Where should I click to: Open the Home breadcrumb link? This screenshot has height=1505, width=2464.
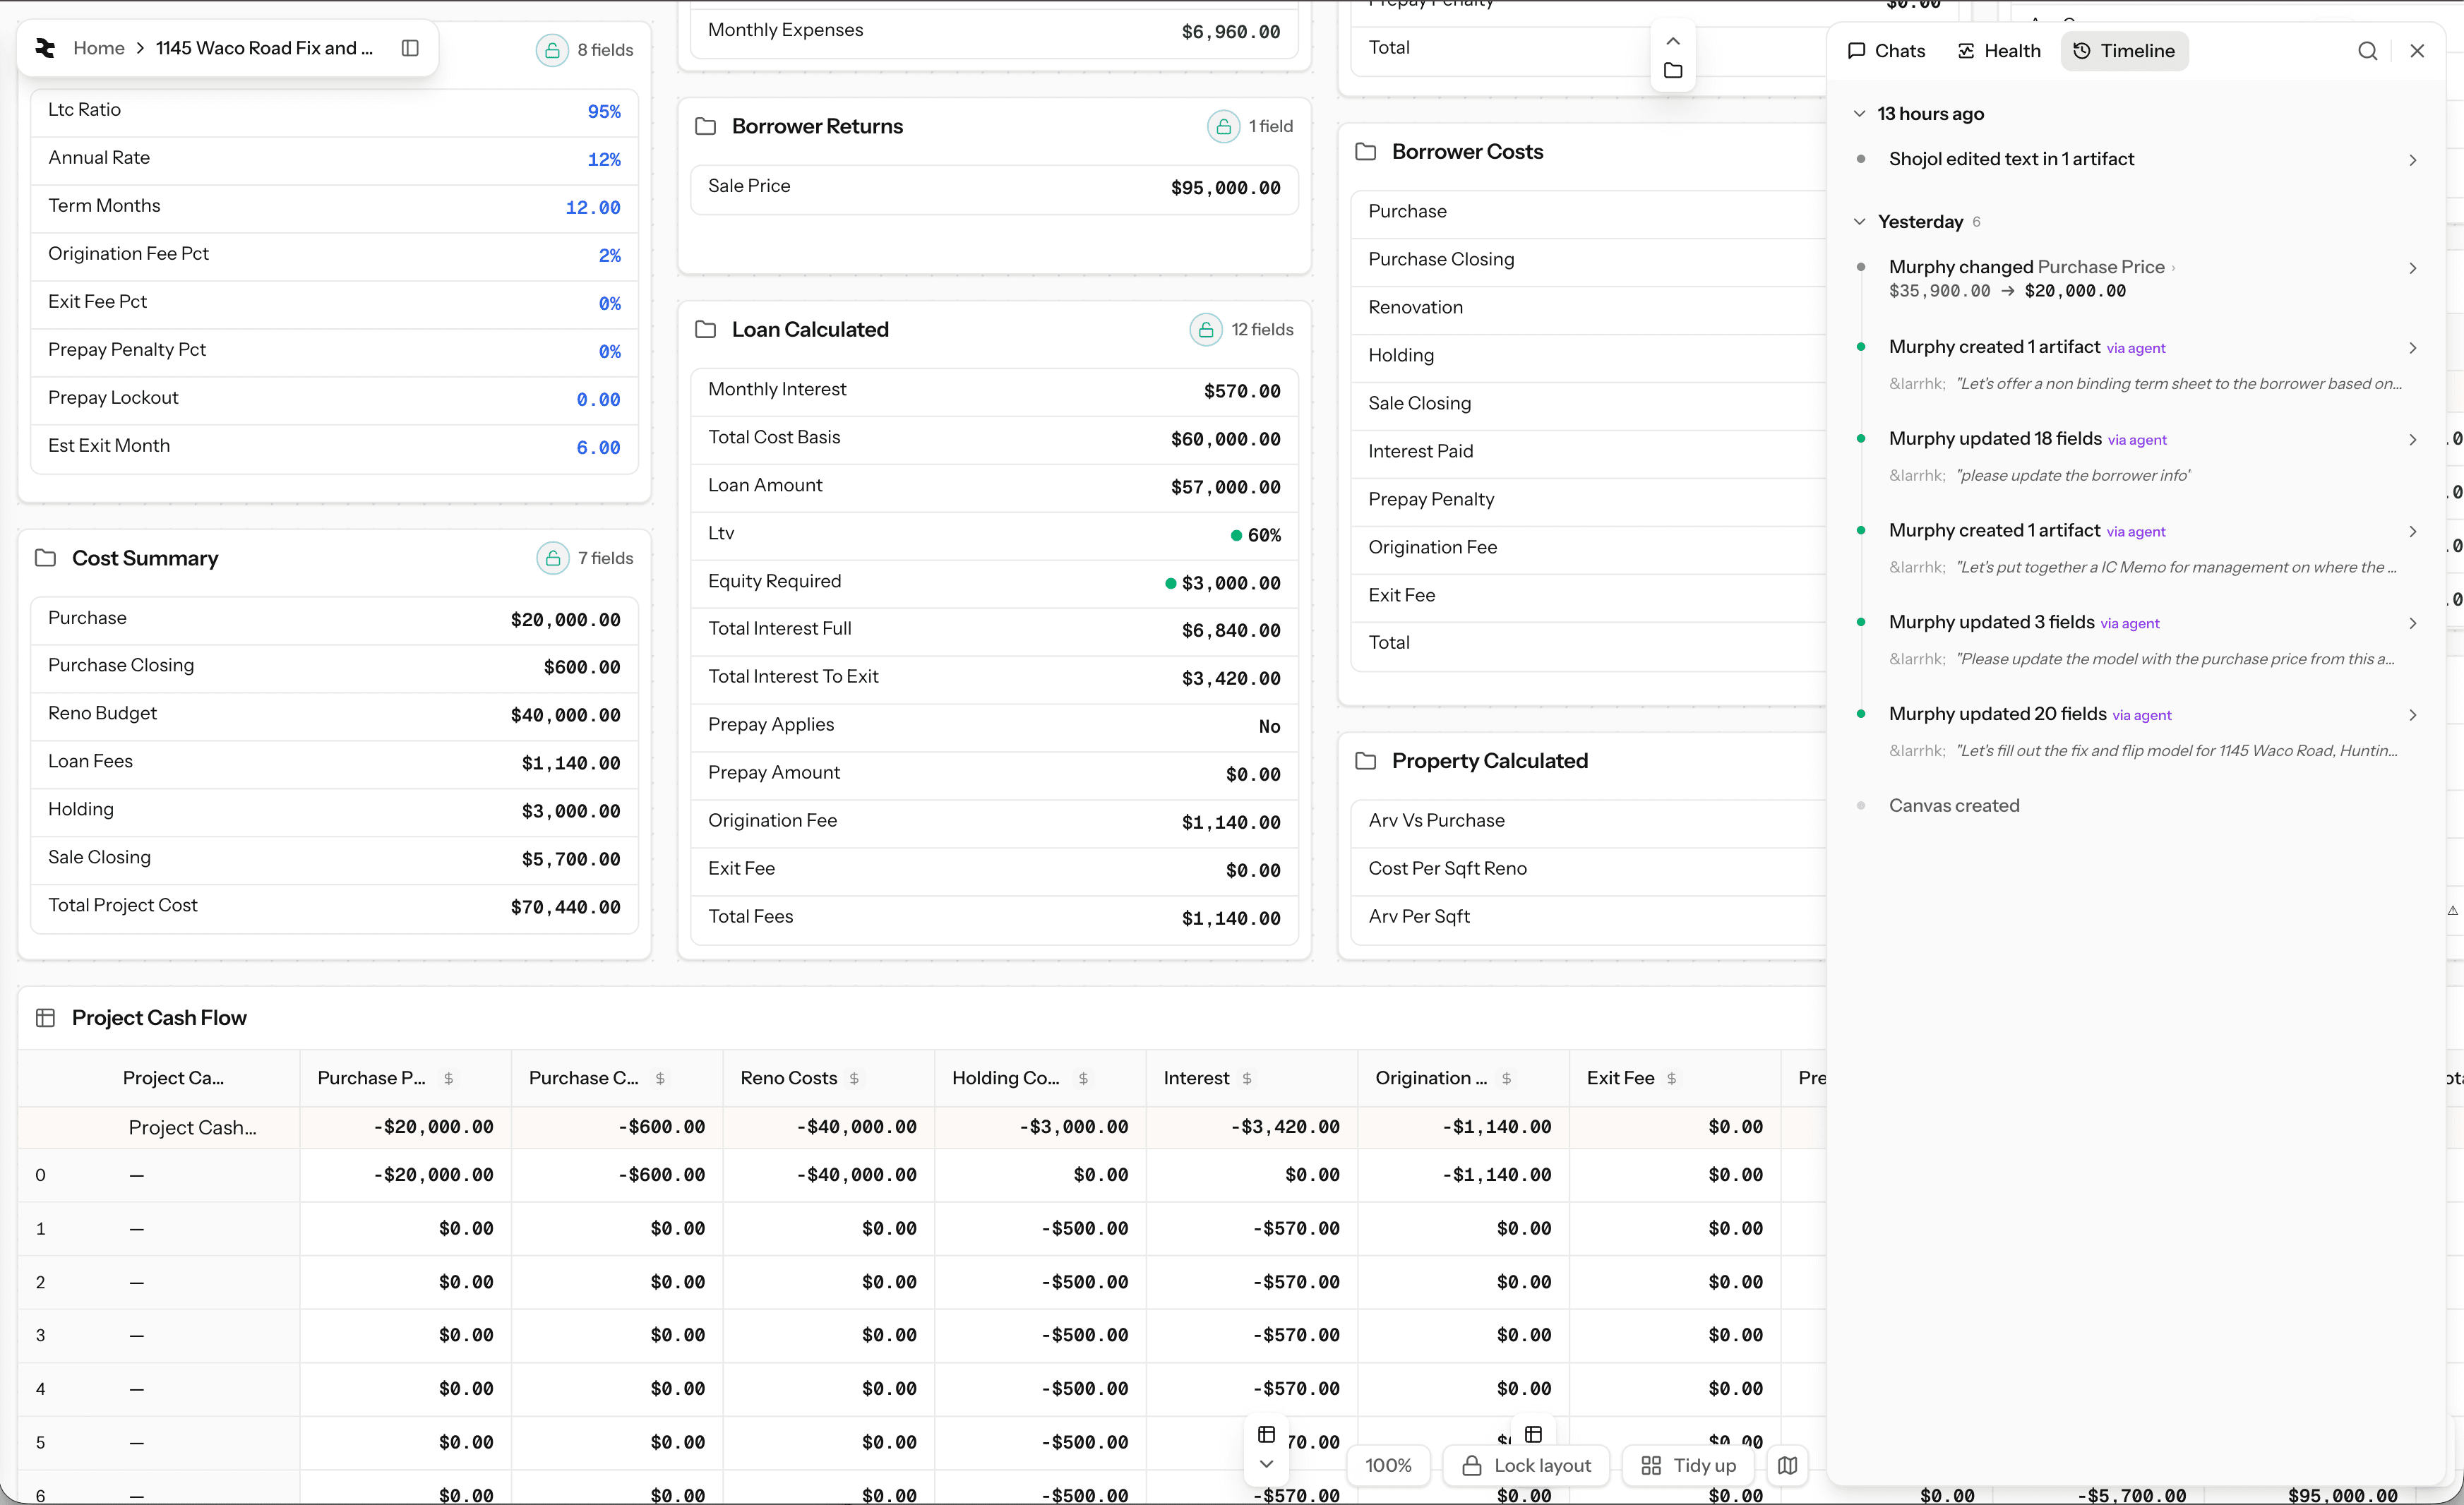click(x=98, y=48)
